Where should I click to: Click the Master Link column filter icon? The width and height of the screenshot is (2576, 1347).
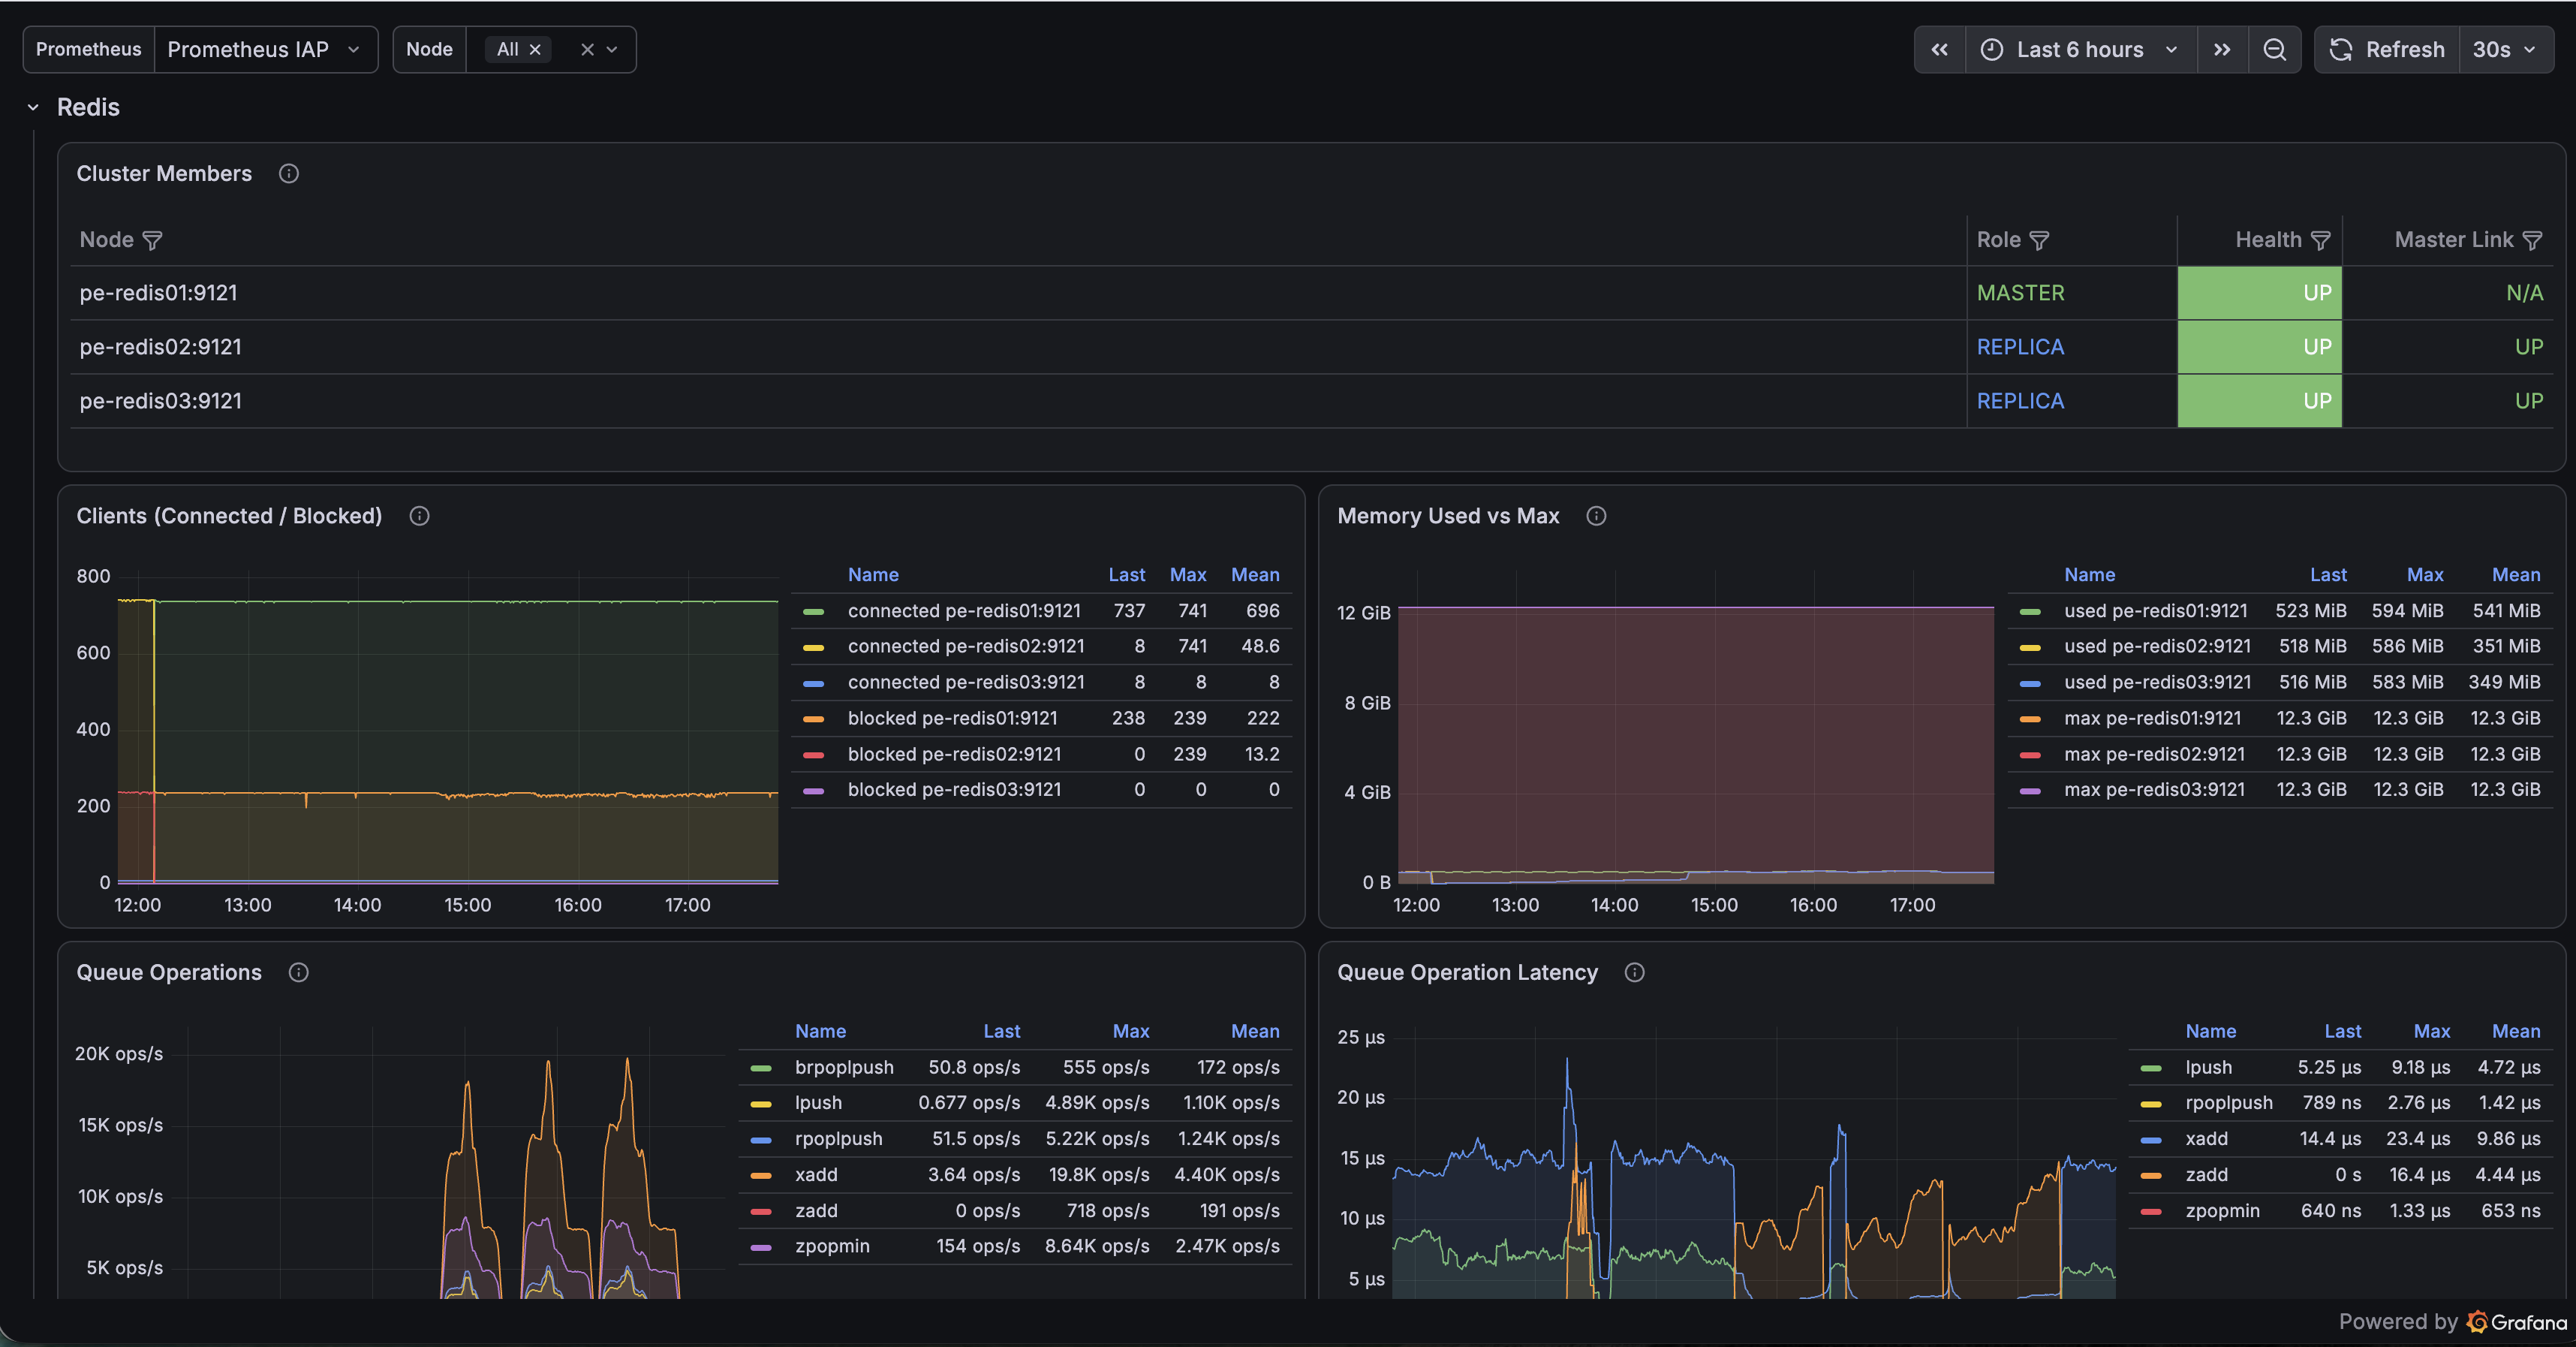(2531, 241)
